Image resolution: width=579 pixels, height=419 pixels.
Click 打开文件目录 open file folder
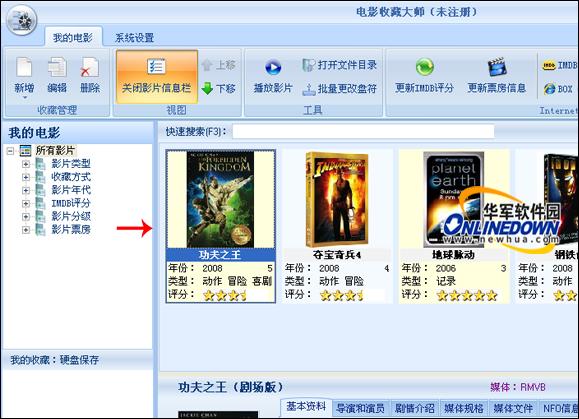click(339, 65)
